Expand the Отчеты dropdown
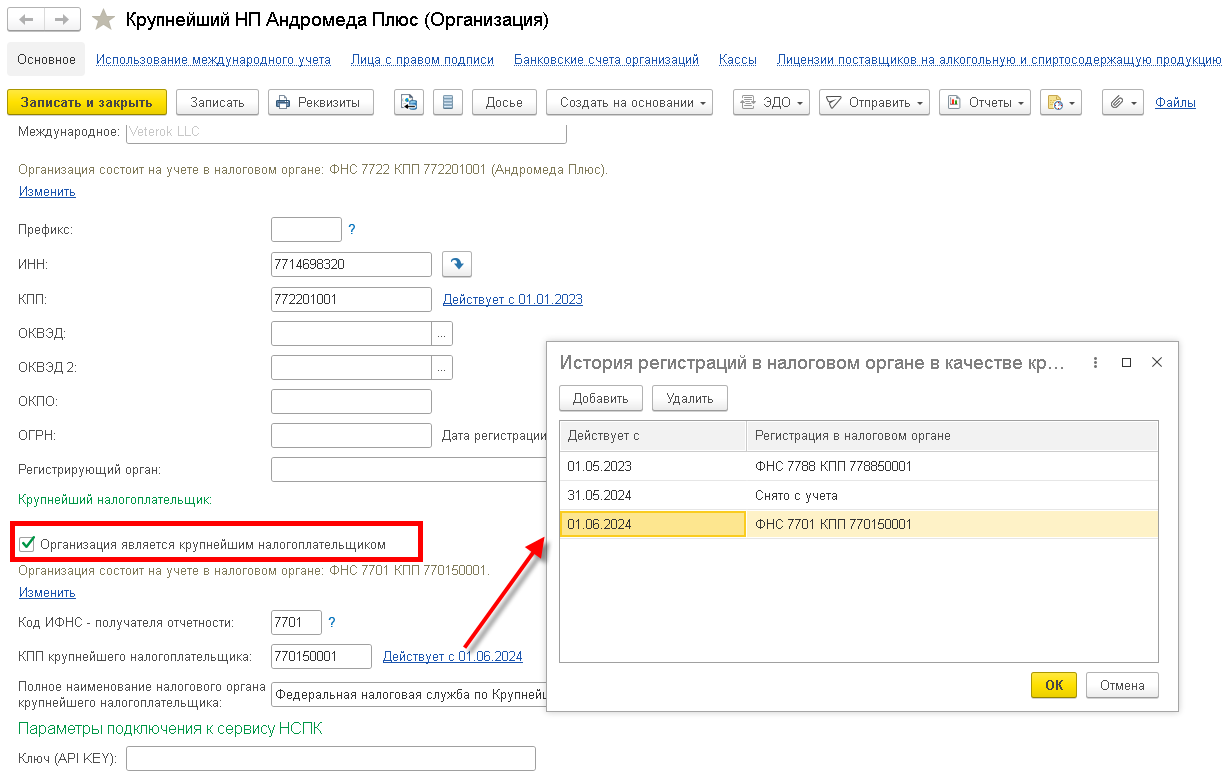Screen dimensions: 1228x776 click(x=984, y=102)
